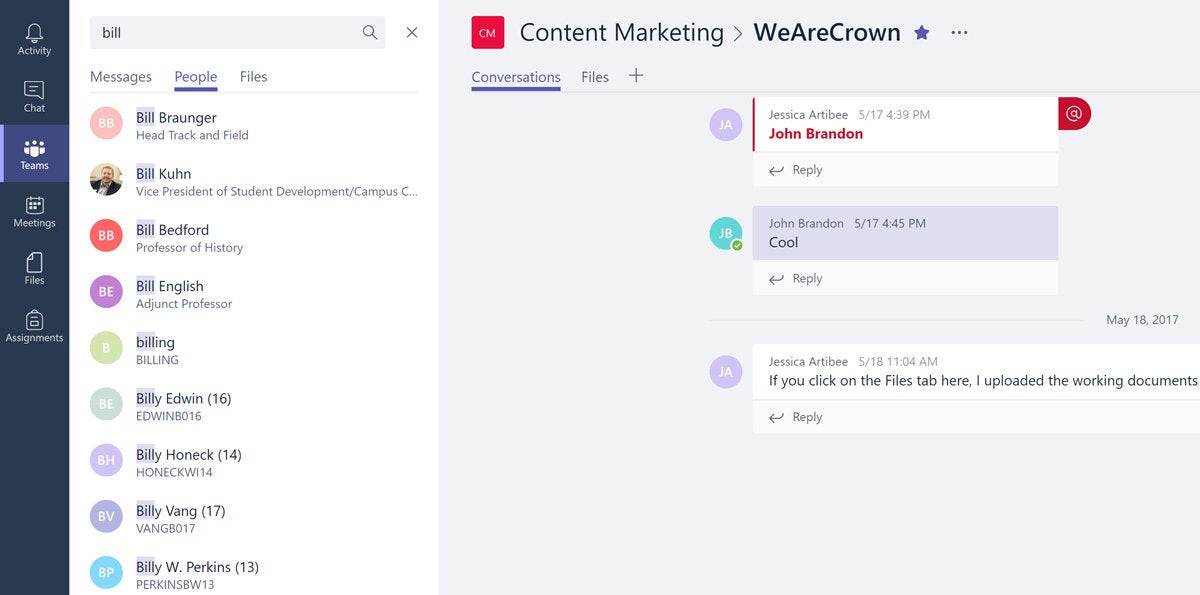1200x595 pixels.
Task: Switch to the Messages search tab
Action: [121, 77]
